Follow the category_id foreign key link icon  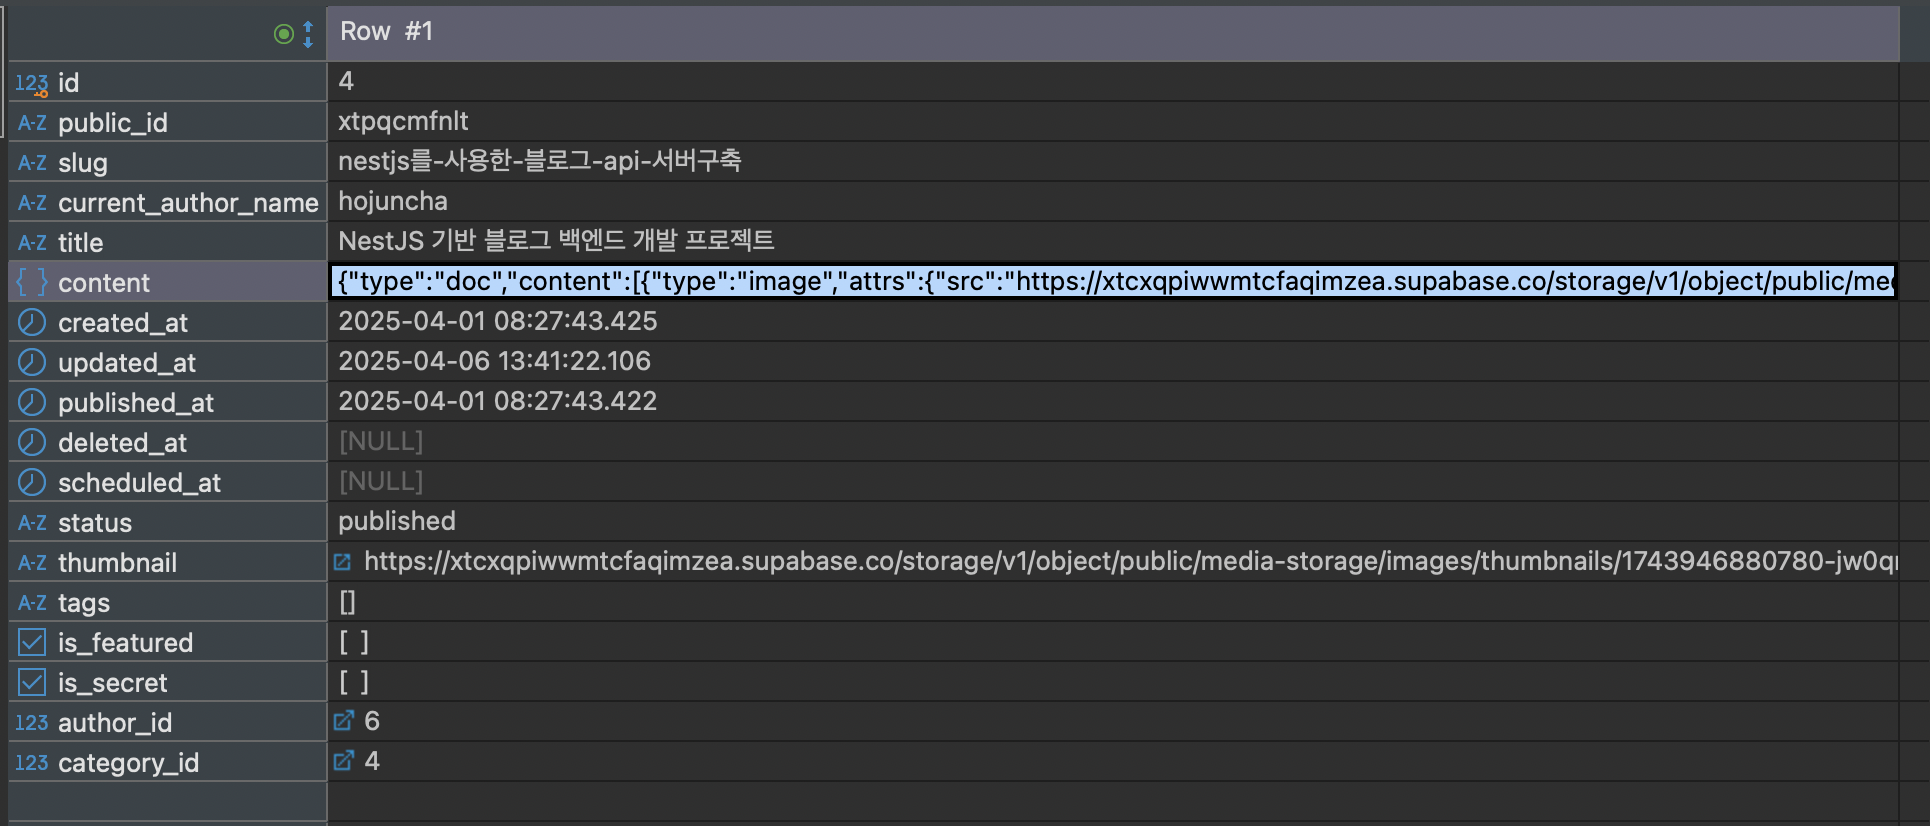343,761
